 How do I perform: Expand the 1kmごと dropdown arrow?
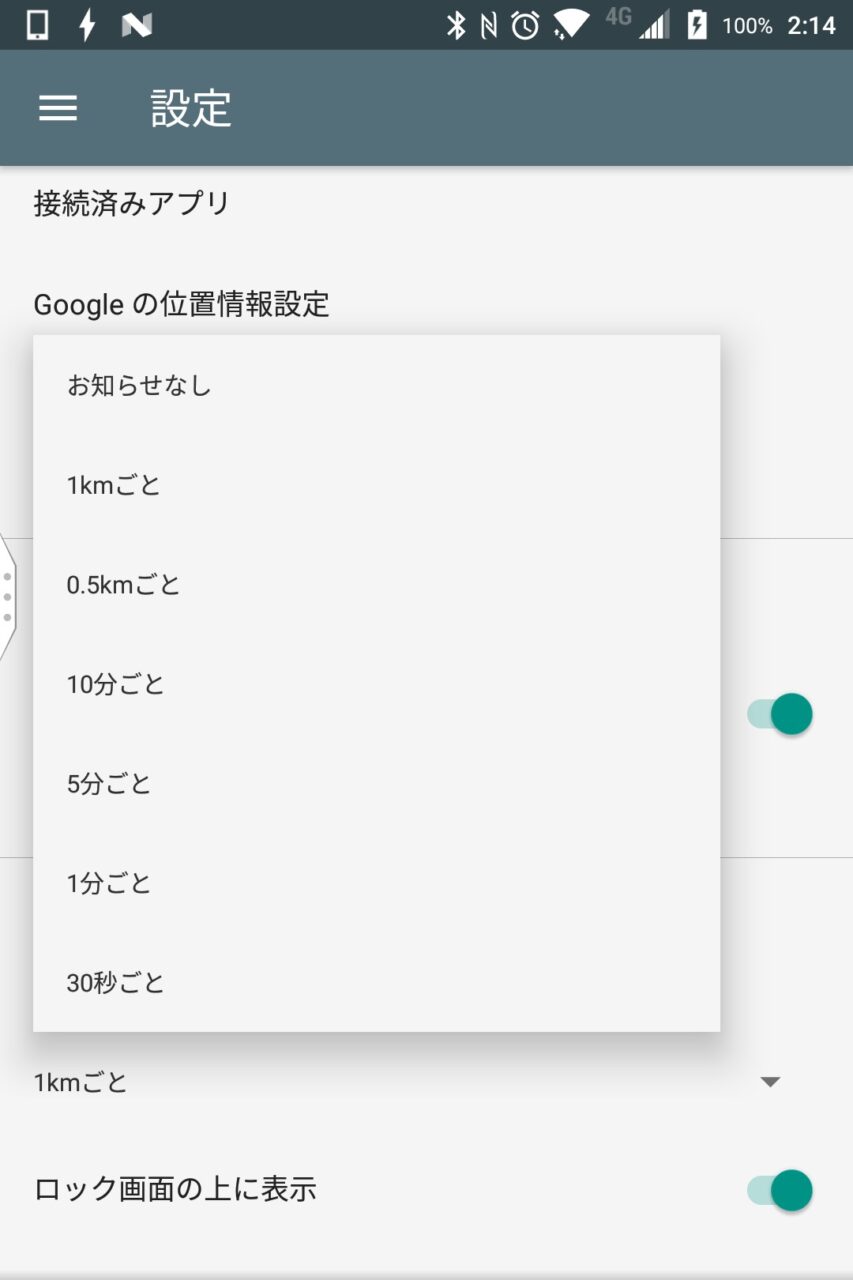770,1082
